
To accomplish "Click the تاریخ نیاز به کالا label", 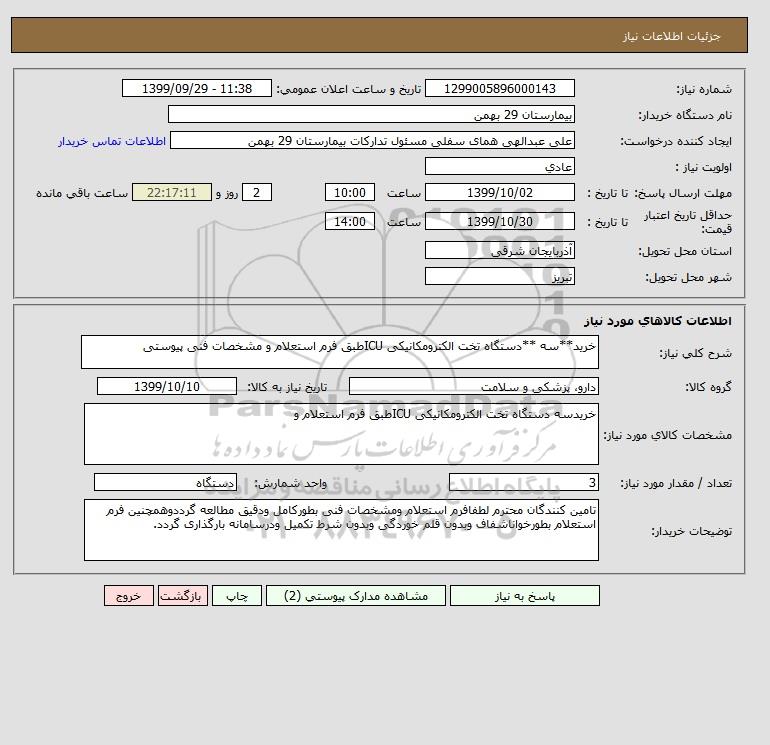I will [x=287, y=387].
